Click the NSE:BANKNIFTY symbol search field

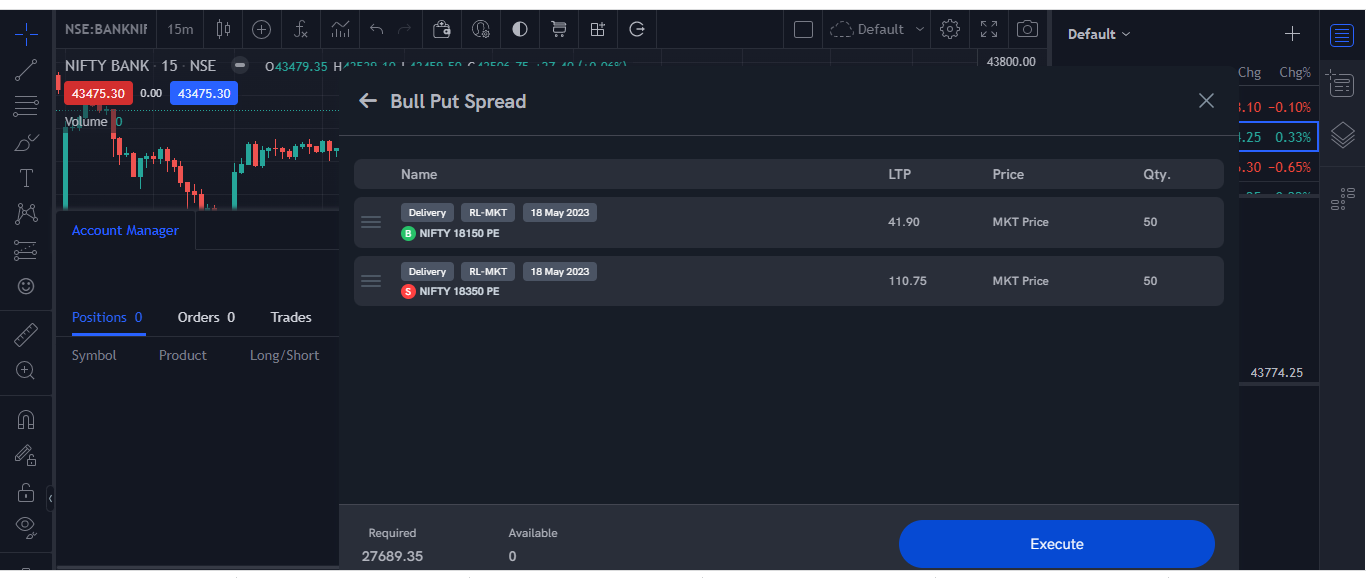click(x=106, y=29)
